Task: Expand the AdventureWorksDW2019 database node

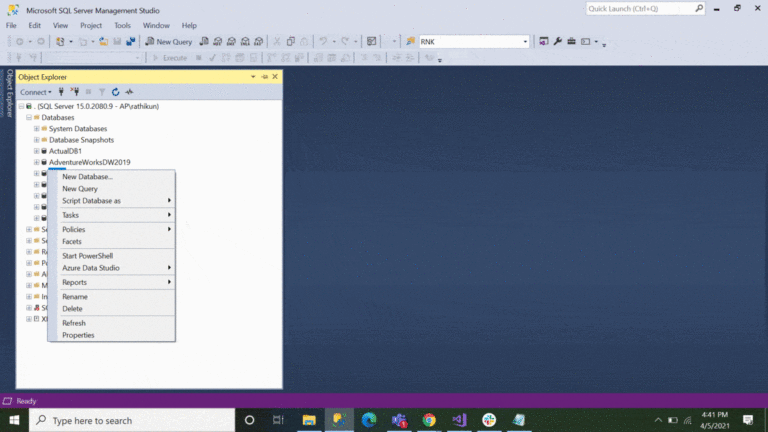Action: [x=37, y=162]
